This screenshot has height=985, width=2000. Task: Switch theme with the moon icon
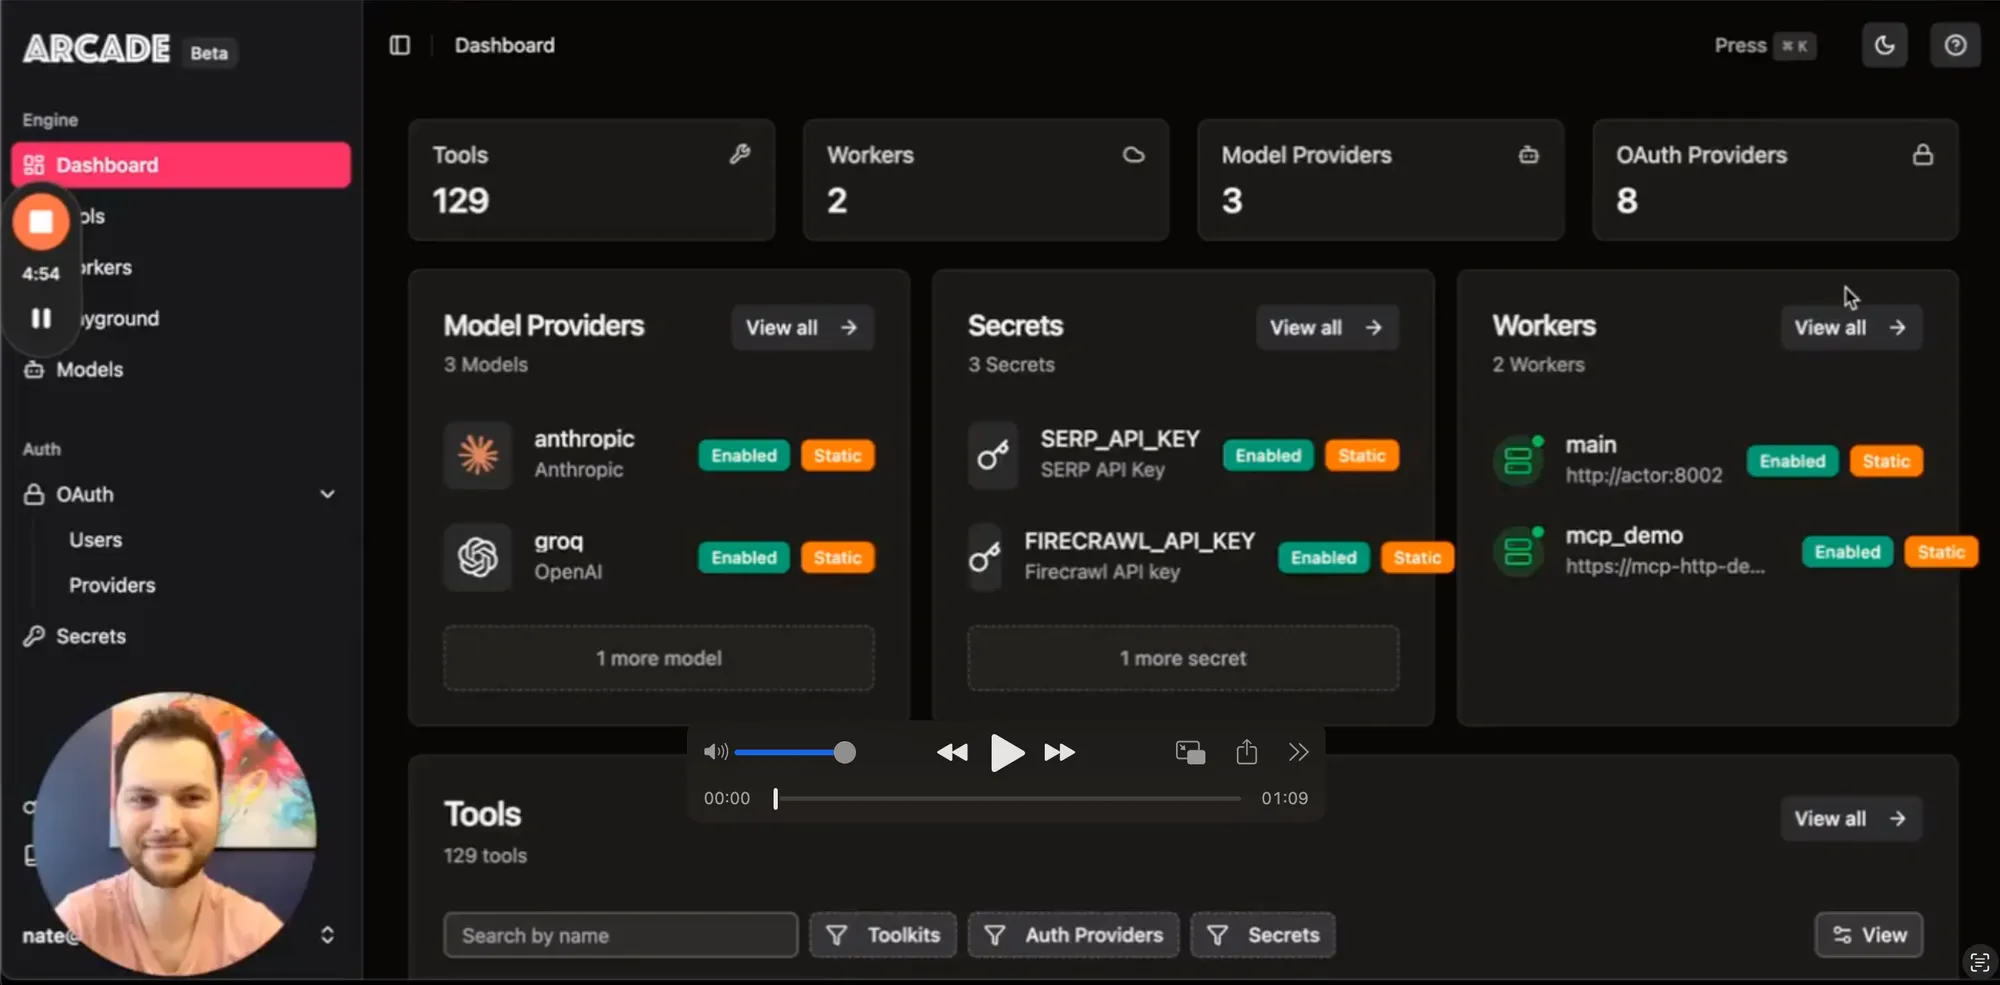point(1884,45)
